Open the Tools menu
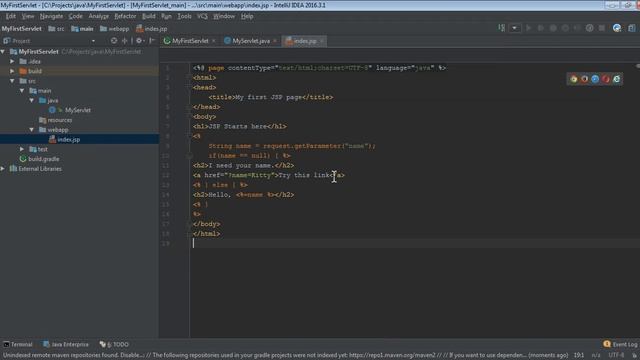 coord(184,16)
